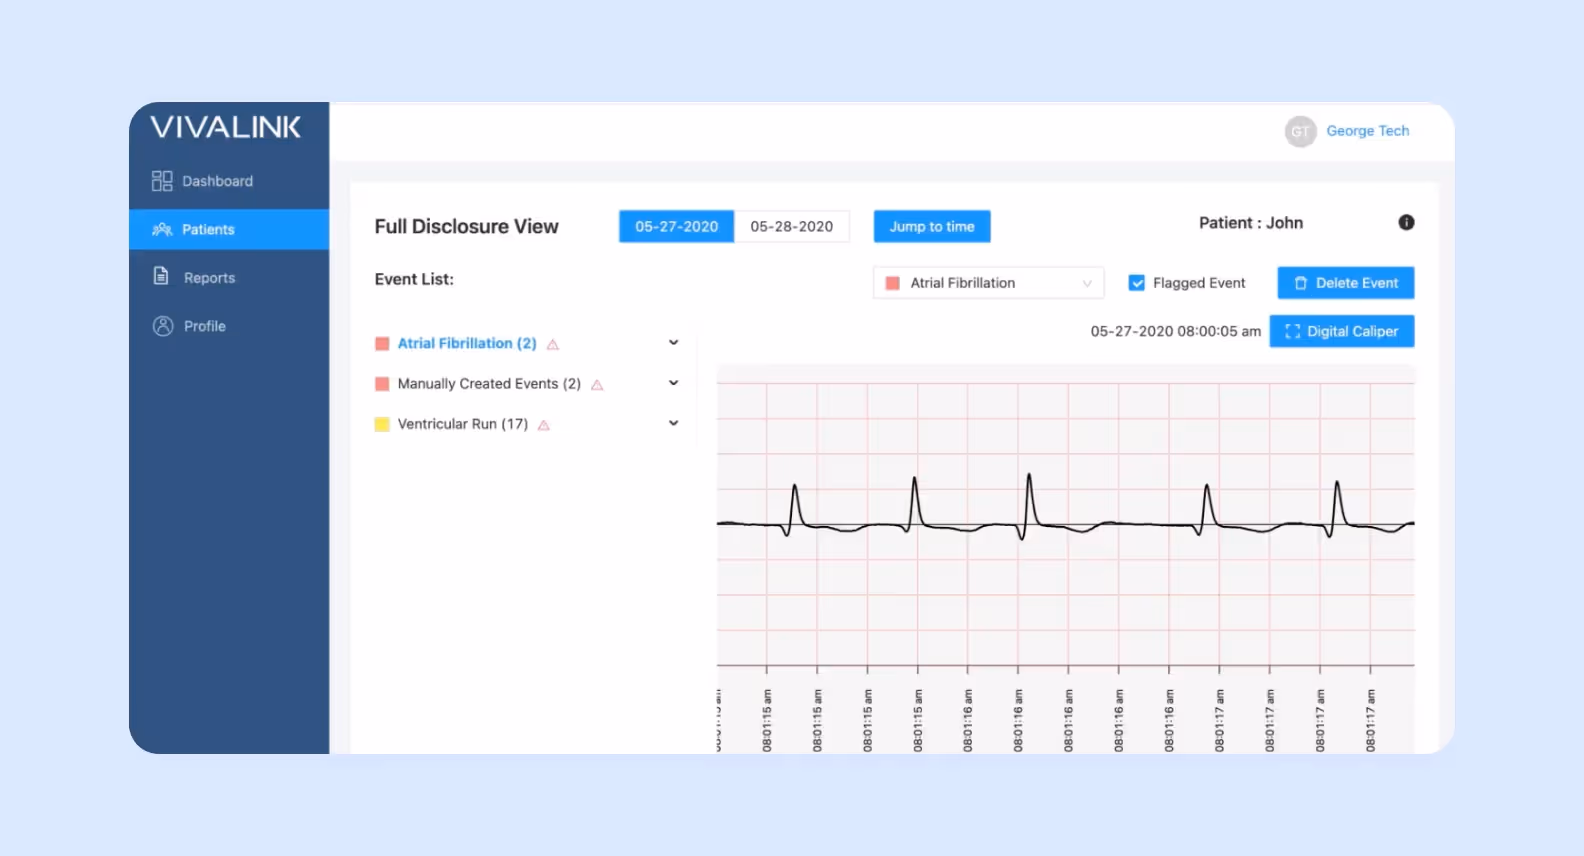The image size is (1584, 856).
Task: Select the Patients people icon
Action: tap(162, 229)
